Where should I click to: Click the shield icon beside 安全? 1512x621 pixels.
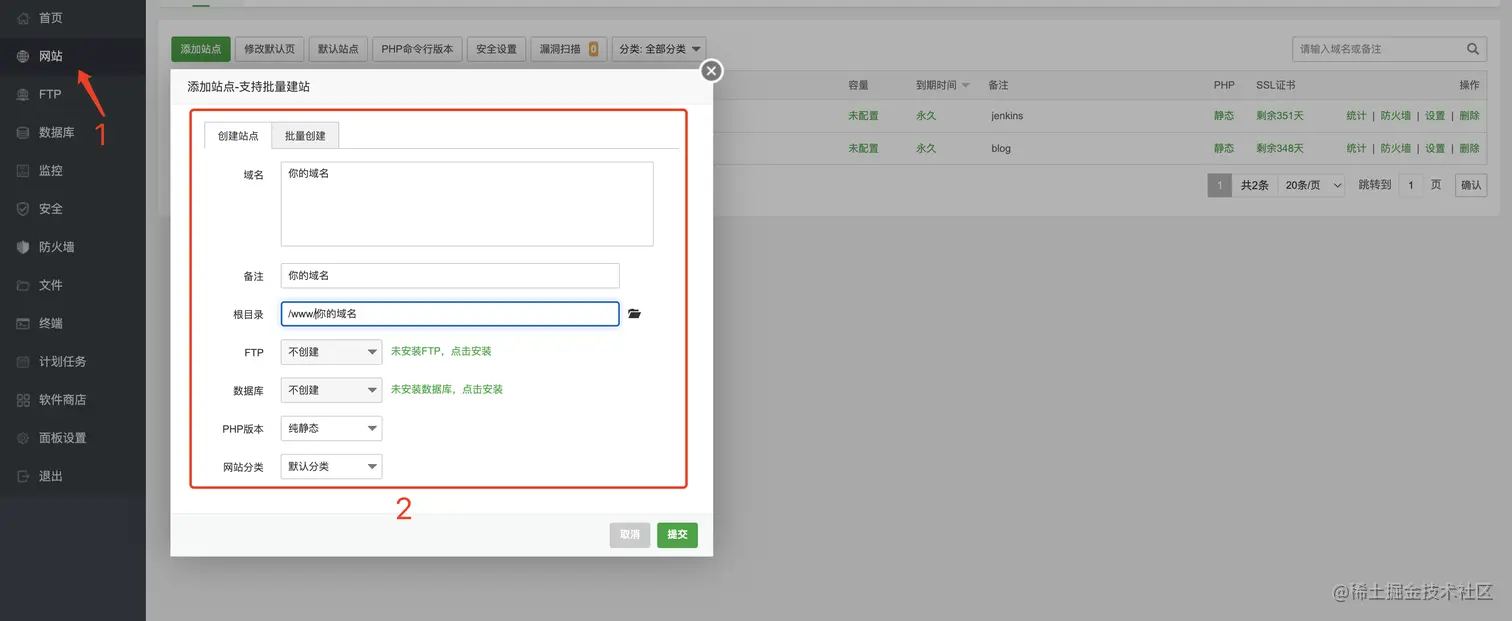click(22, 209)
